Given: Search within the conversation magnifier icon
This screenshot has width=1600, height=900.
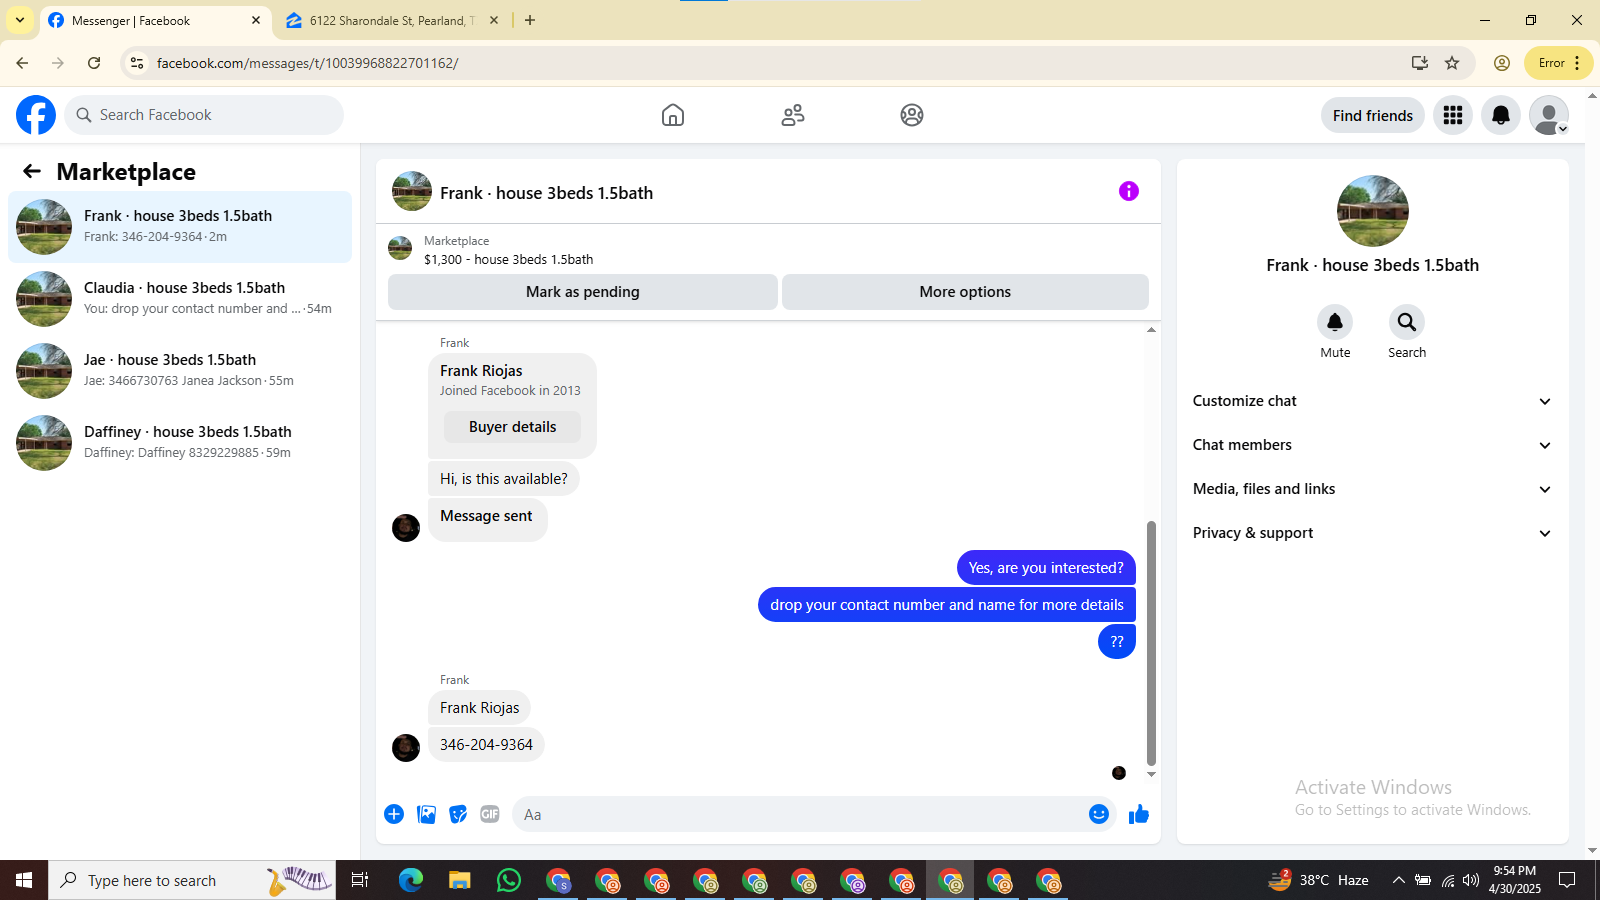Looking at the screenshot, I should (x=1407, y=322).
